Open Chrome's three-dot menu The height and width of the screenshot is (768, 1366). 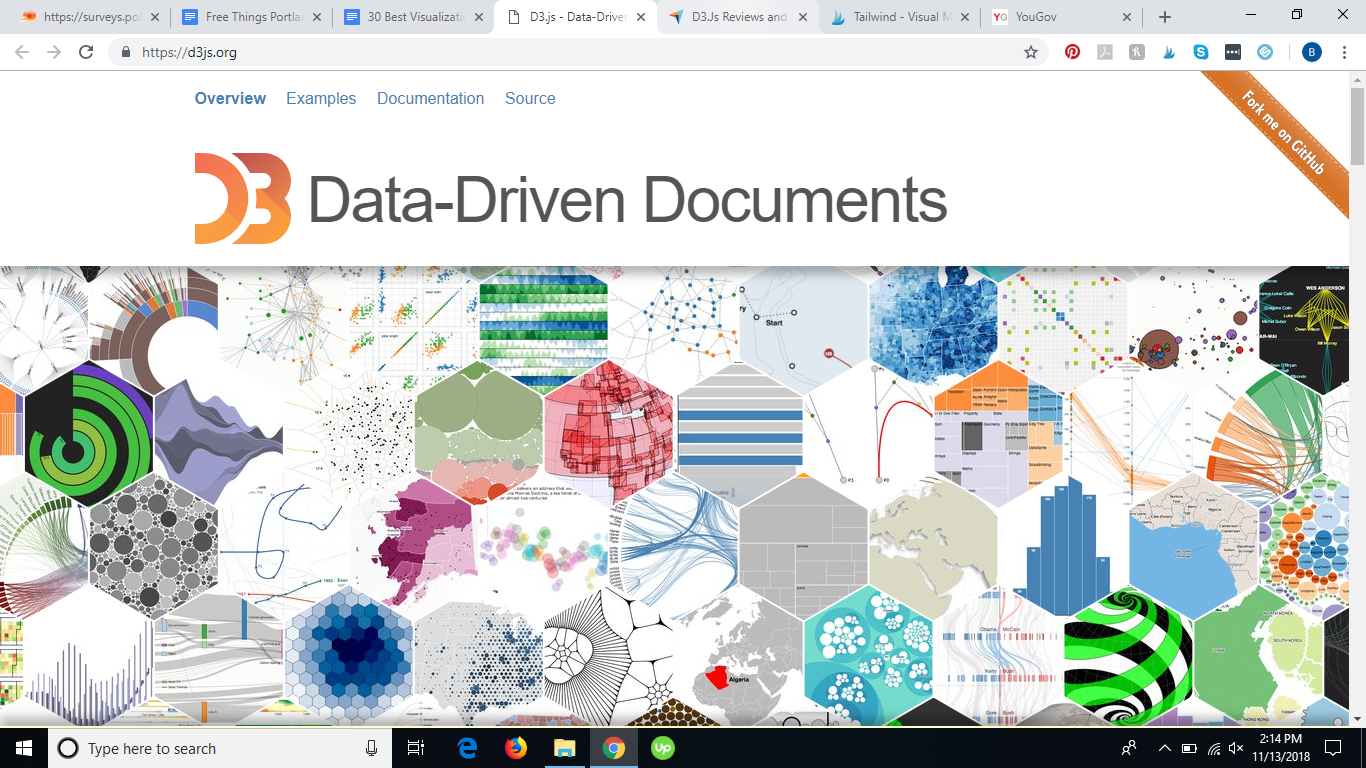click(1345, 52)
